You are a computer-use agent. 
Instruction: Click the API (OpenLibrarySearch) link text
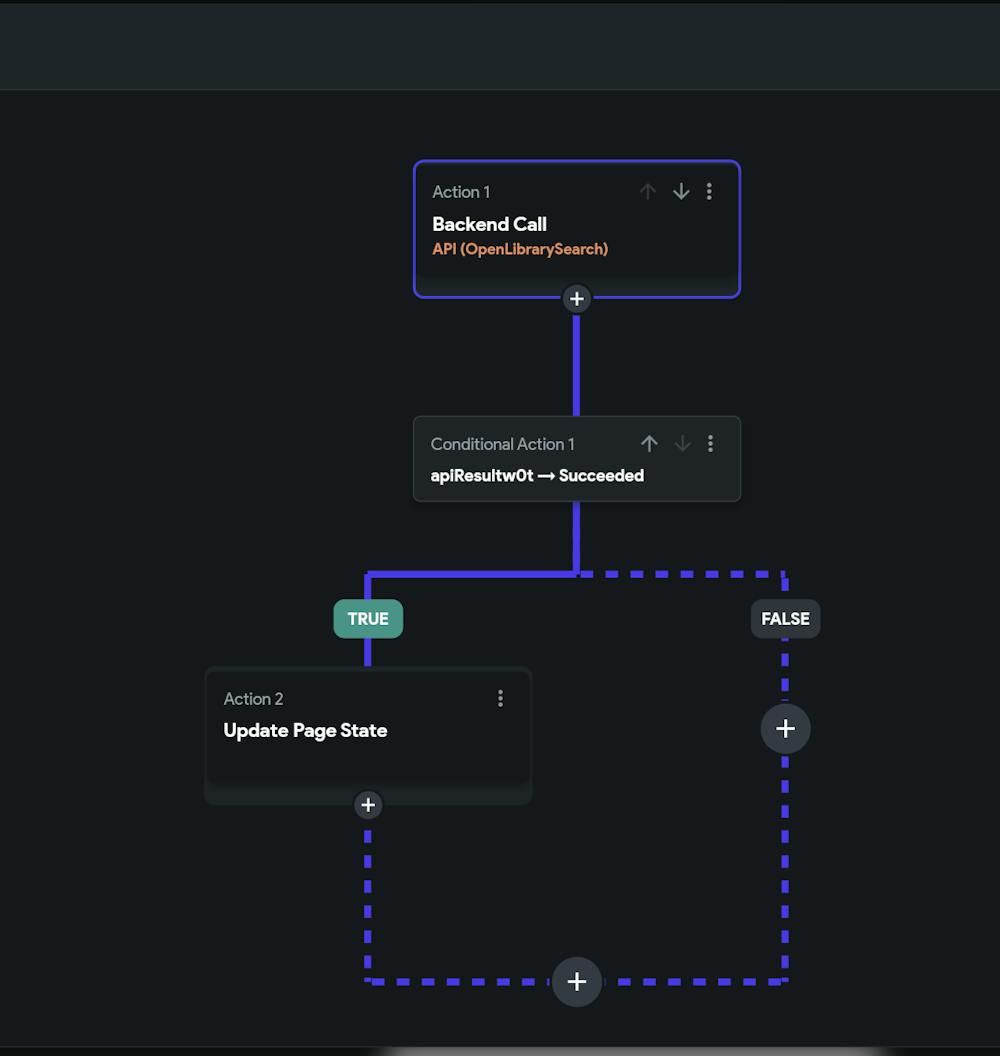(x=519, y=249)
